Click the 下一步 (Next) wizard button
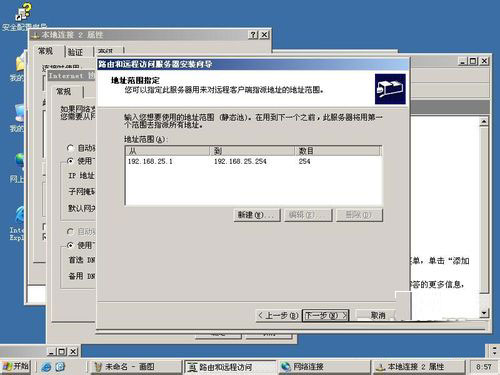The height and width of the screenshot is (375, 500). (x=326, y=315)
